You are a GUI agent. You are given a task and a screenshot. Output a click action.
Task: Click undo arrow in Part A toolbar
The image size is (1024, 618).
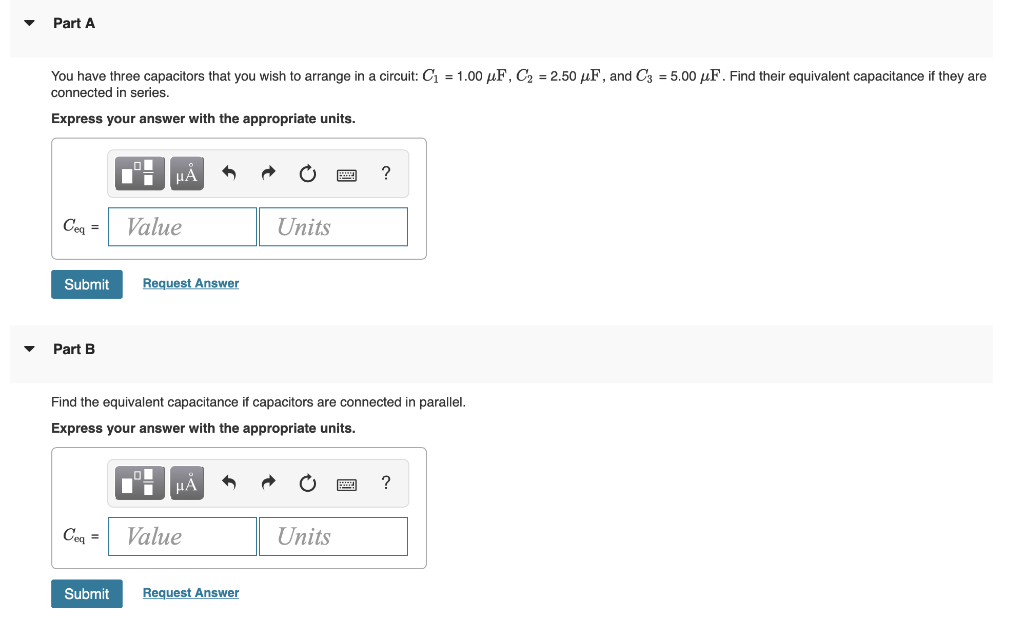pyautogui.click(x=229, y=173)
